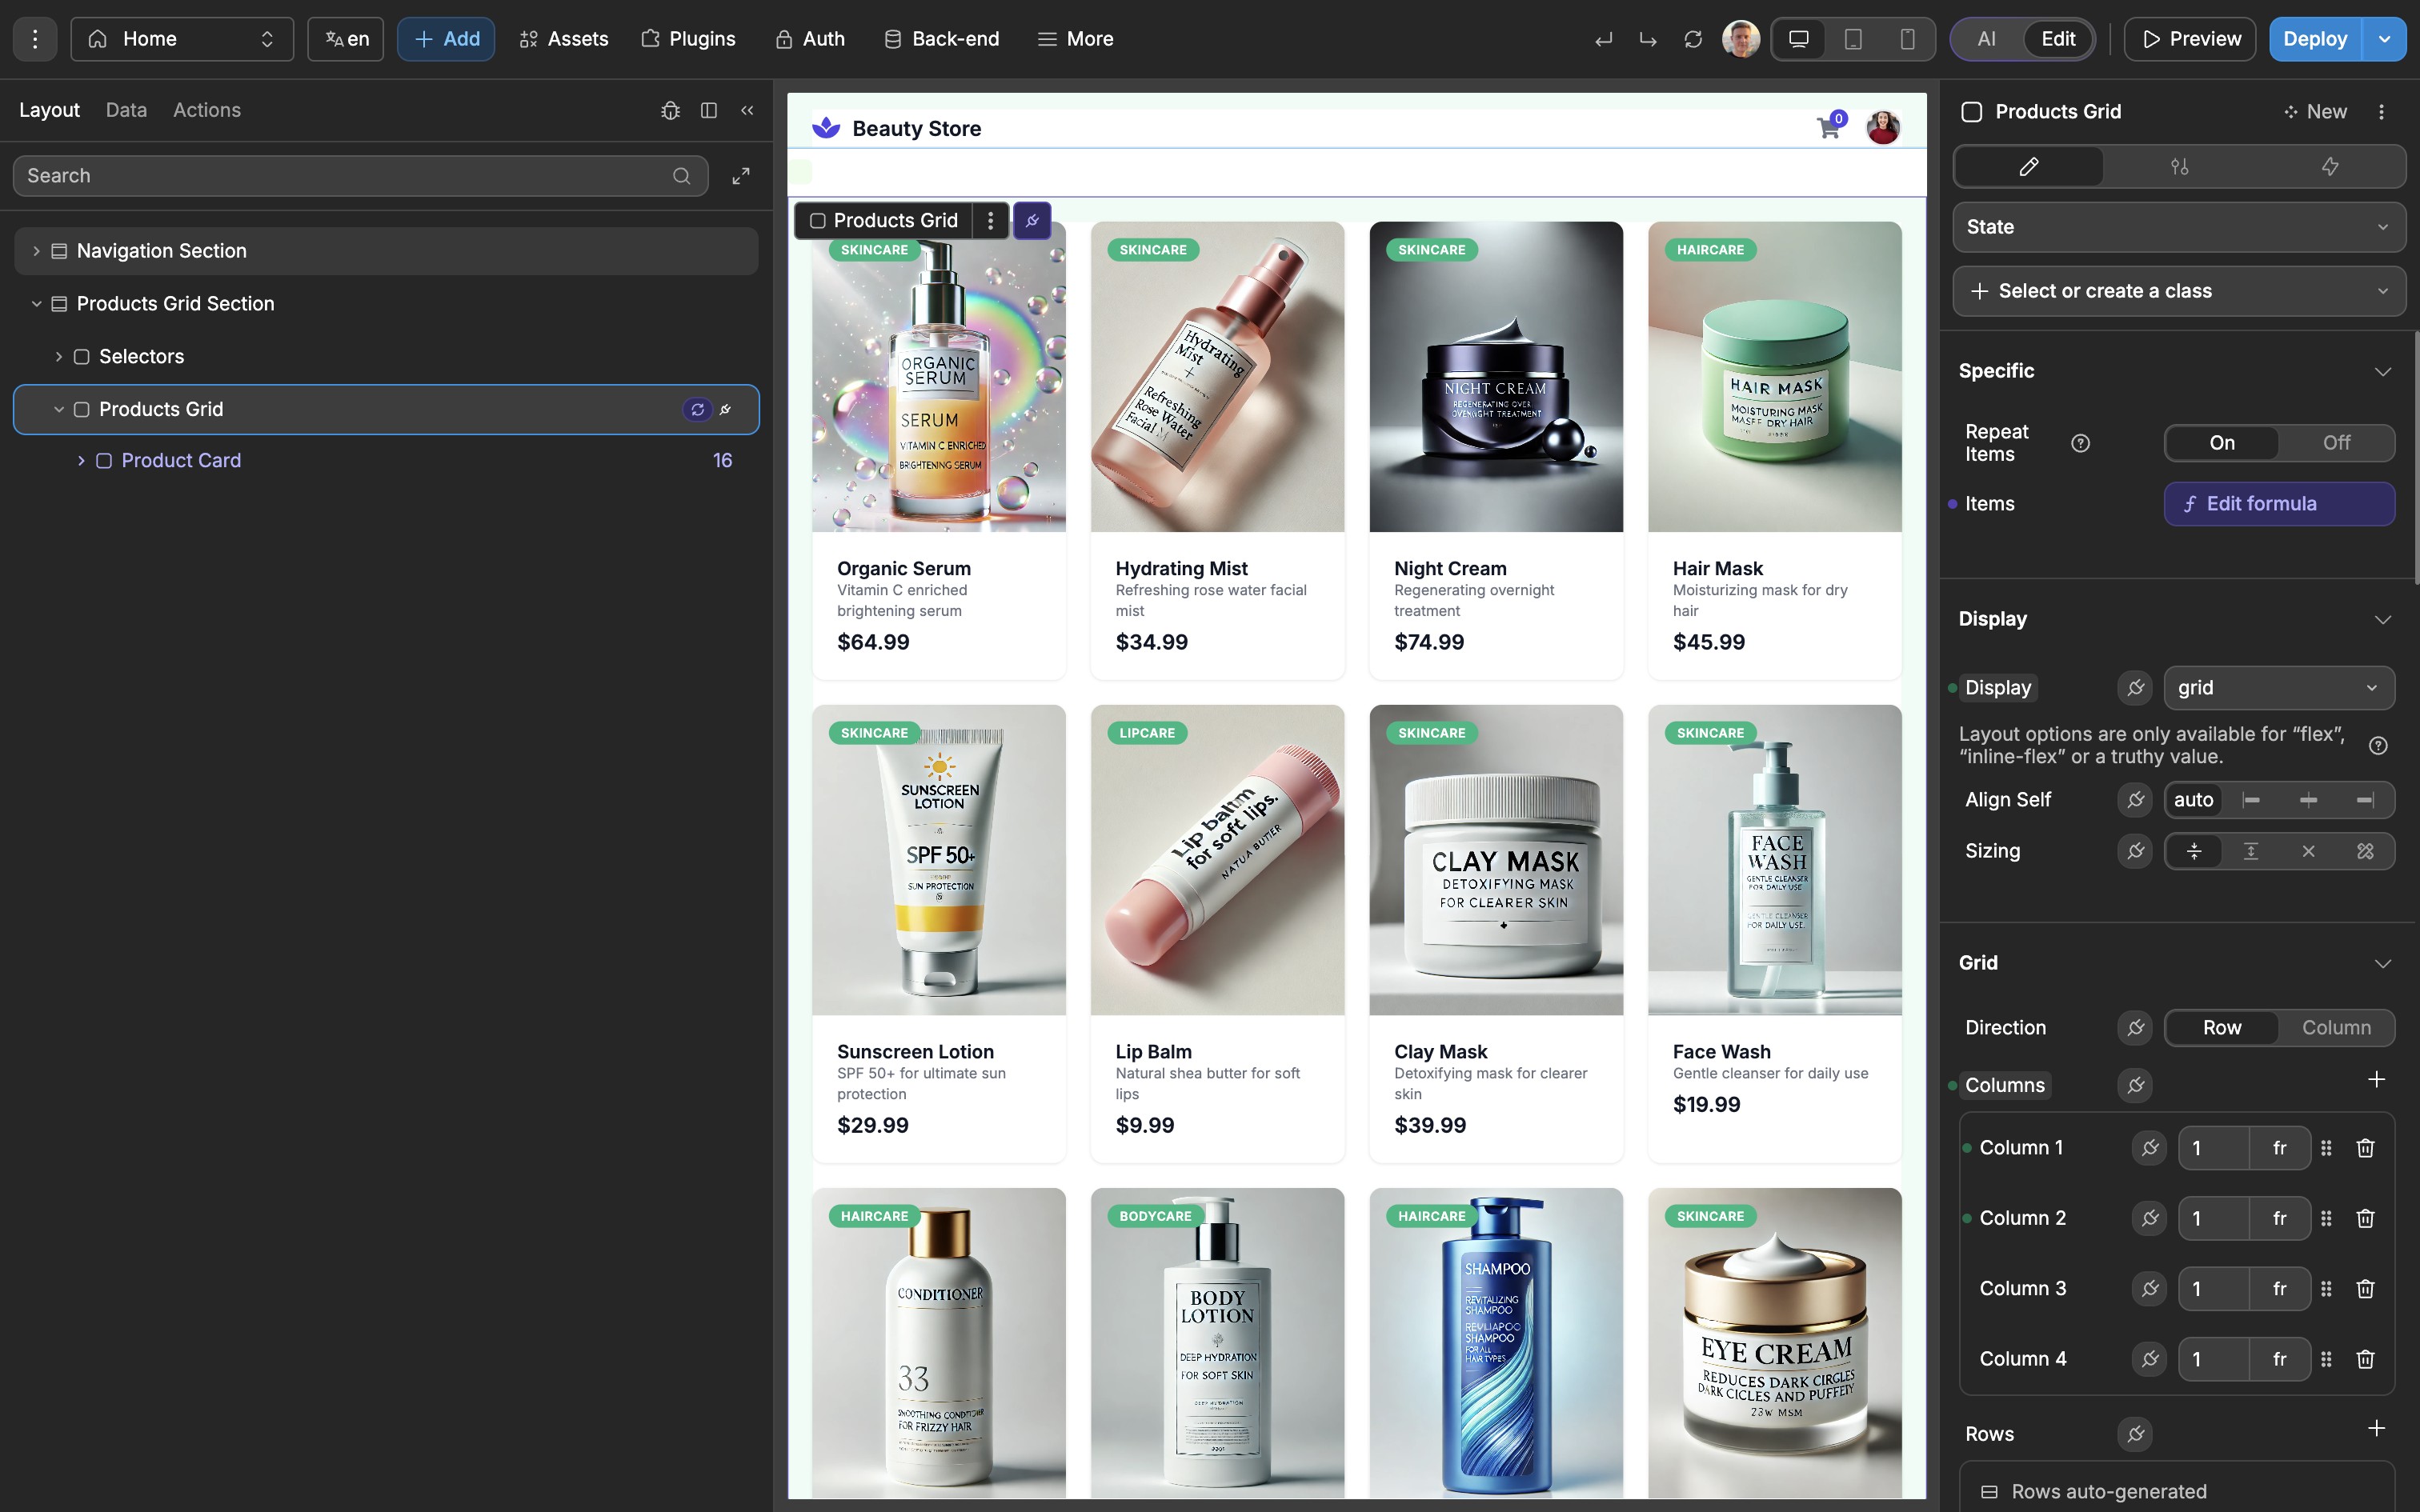Click the Repeat Items help icon

[2081, 443]
